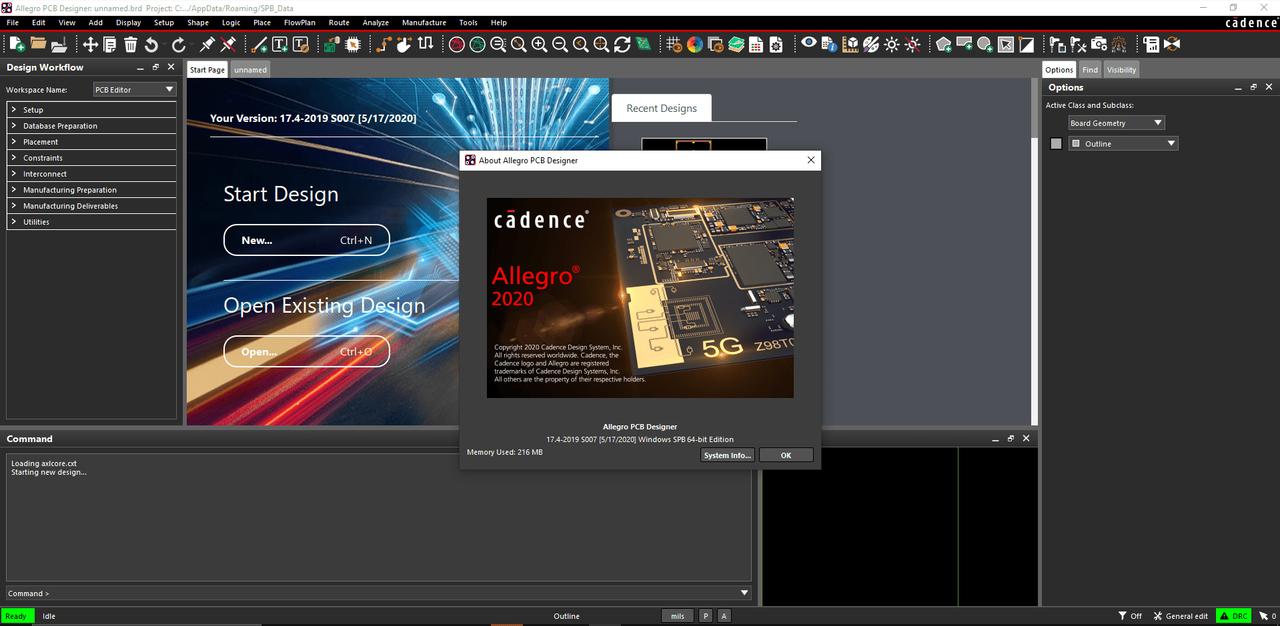Viewport: 1280px width, 626px height.
Task: Select the Fix pin icon
Action: point(207,44)
